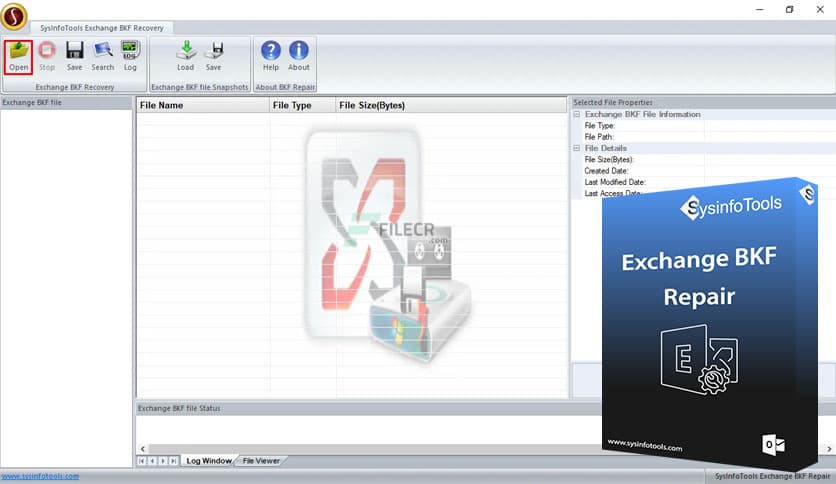View the Log icon
This screenshot has height=484, width=836.
click(130, 57)
